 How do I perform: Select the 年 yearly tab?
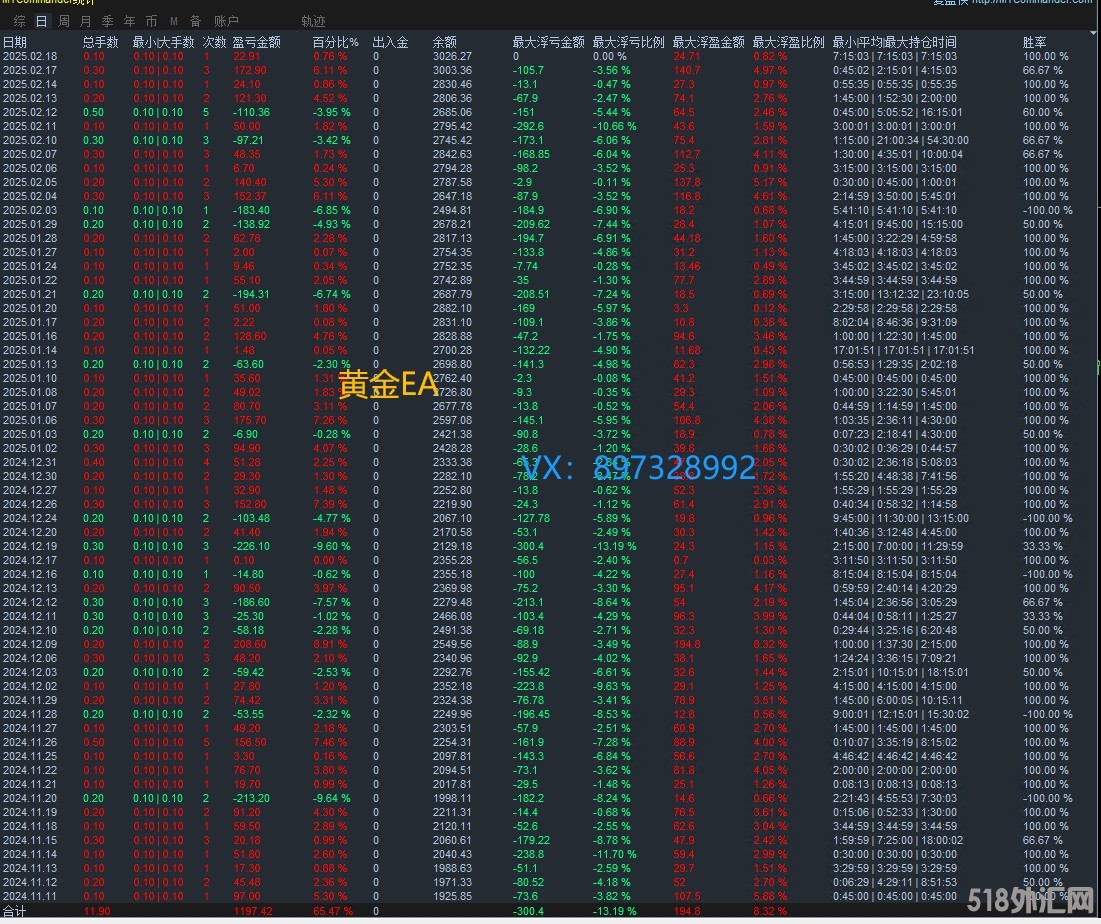pyautogui.click(x=129, y=21)
